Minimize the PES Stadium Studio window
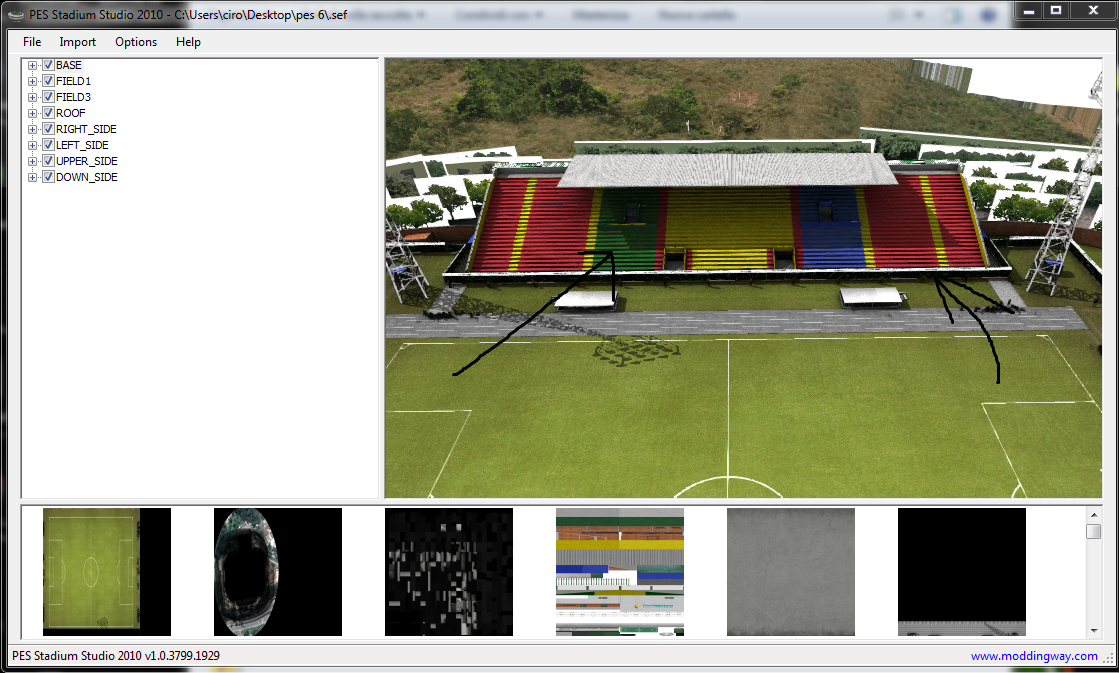1119x673 pixels. coord(1028,11)
